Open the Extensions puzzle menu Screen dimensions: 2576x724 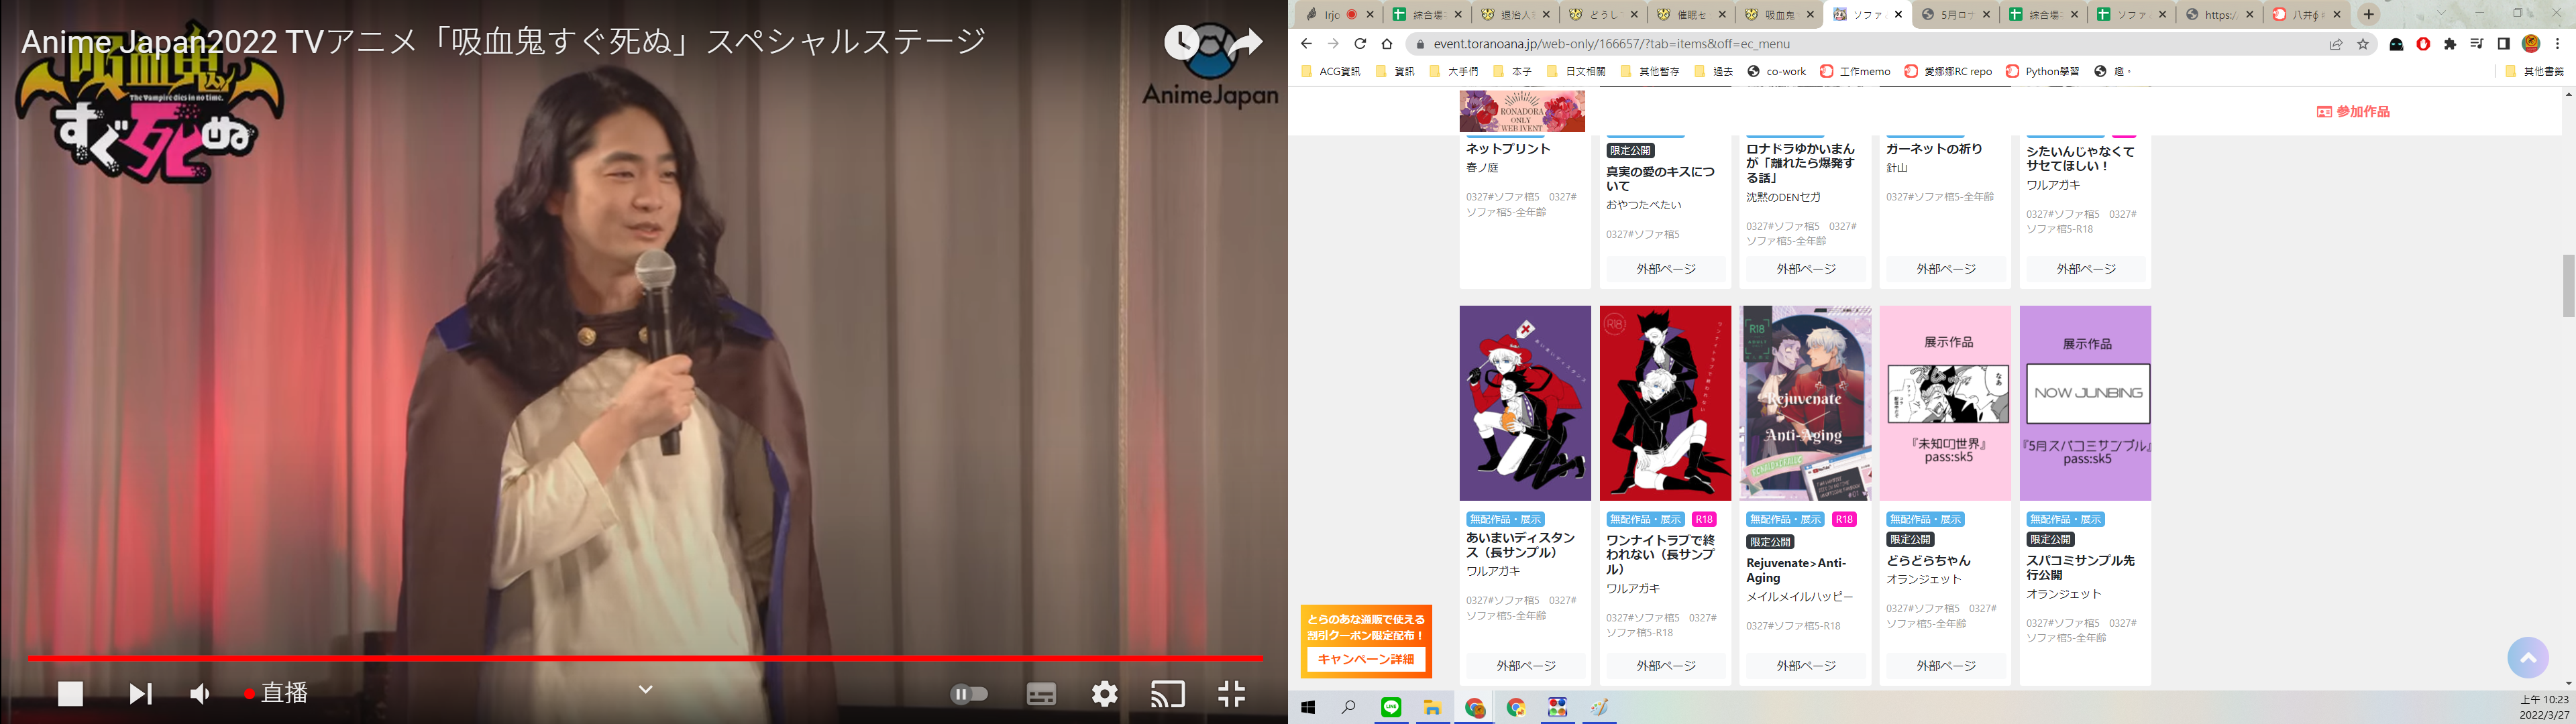pyautogui.click(x=2450, y=44)
